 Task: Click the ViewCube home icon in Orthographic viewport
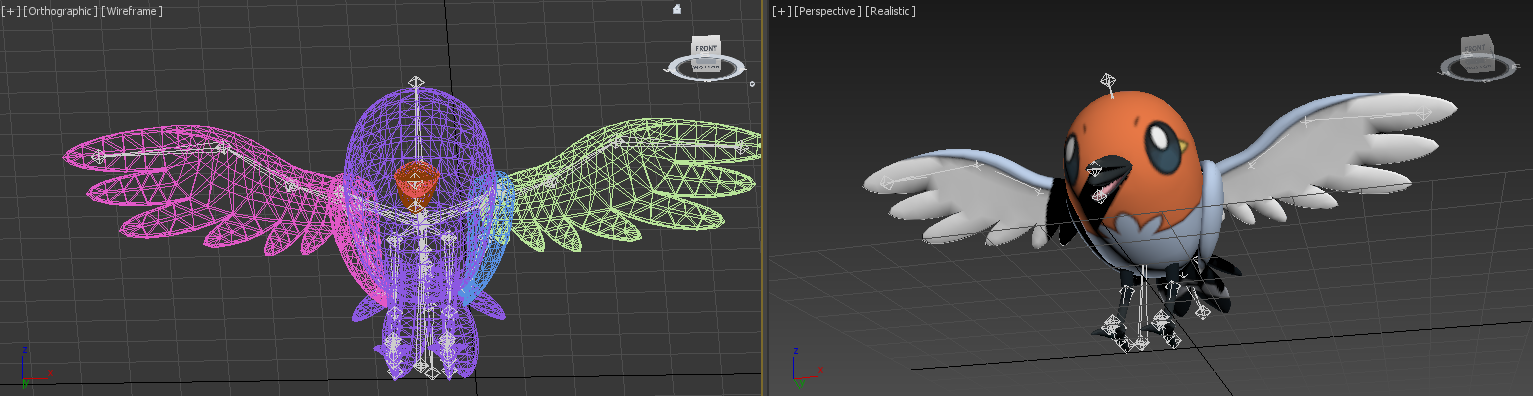677,9
